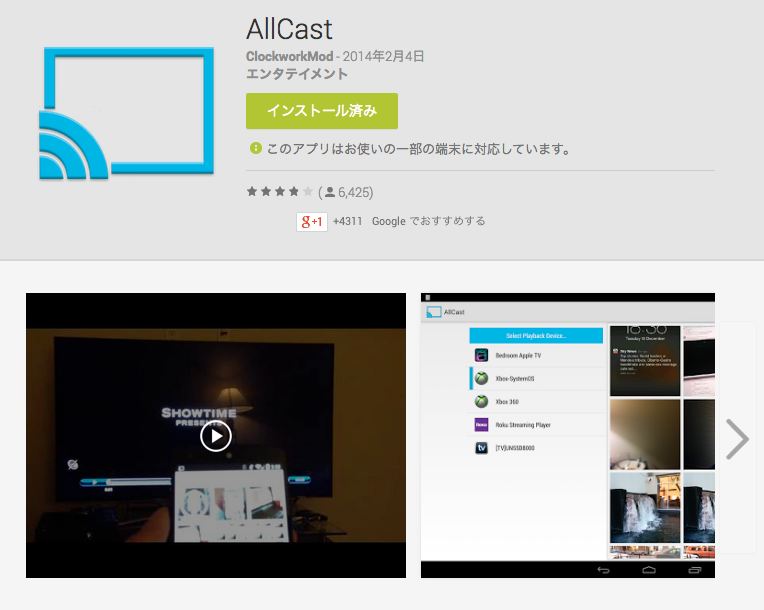The width and height of the screenshot is (764, 610).
Task: Play the Showtime promo video
Action: pyautogui.click(x=216, y=436)
